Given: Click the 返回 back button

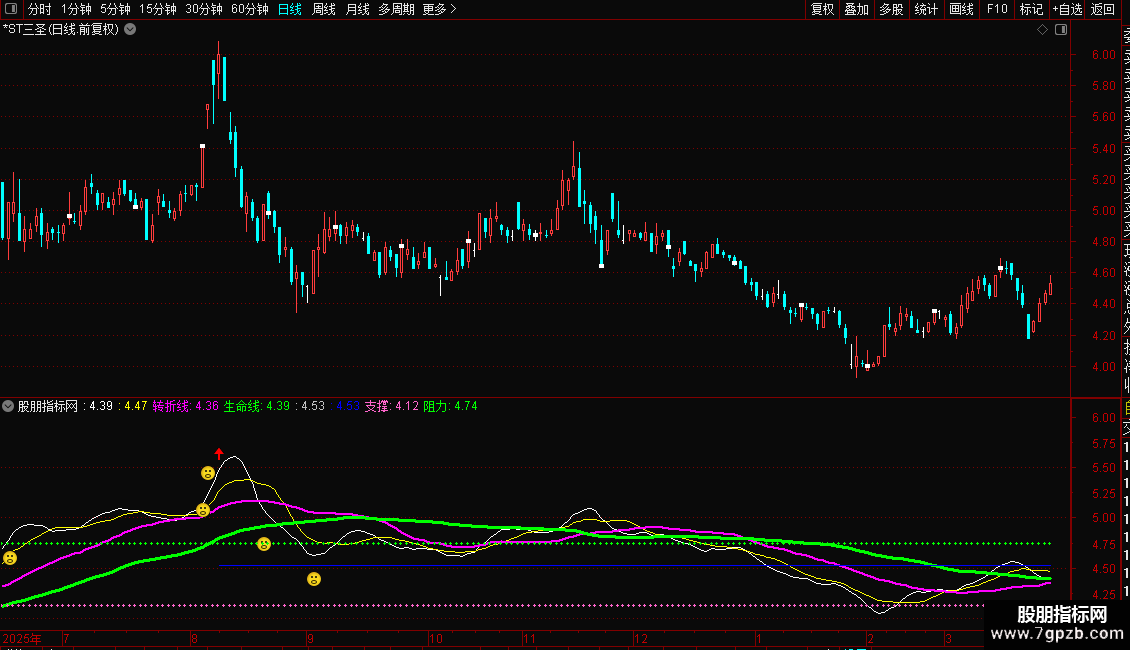Looking at the screenshot, I should tap(1103, 9).
